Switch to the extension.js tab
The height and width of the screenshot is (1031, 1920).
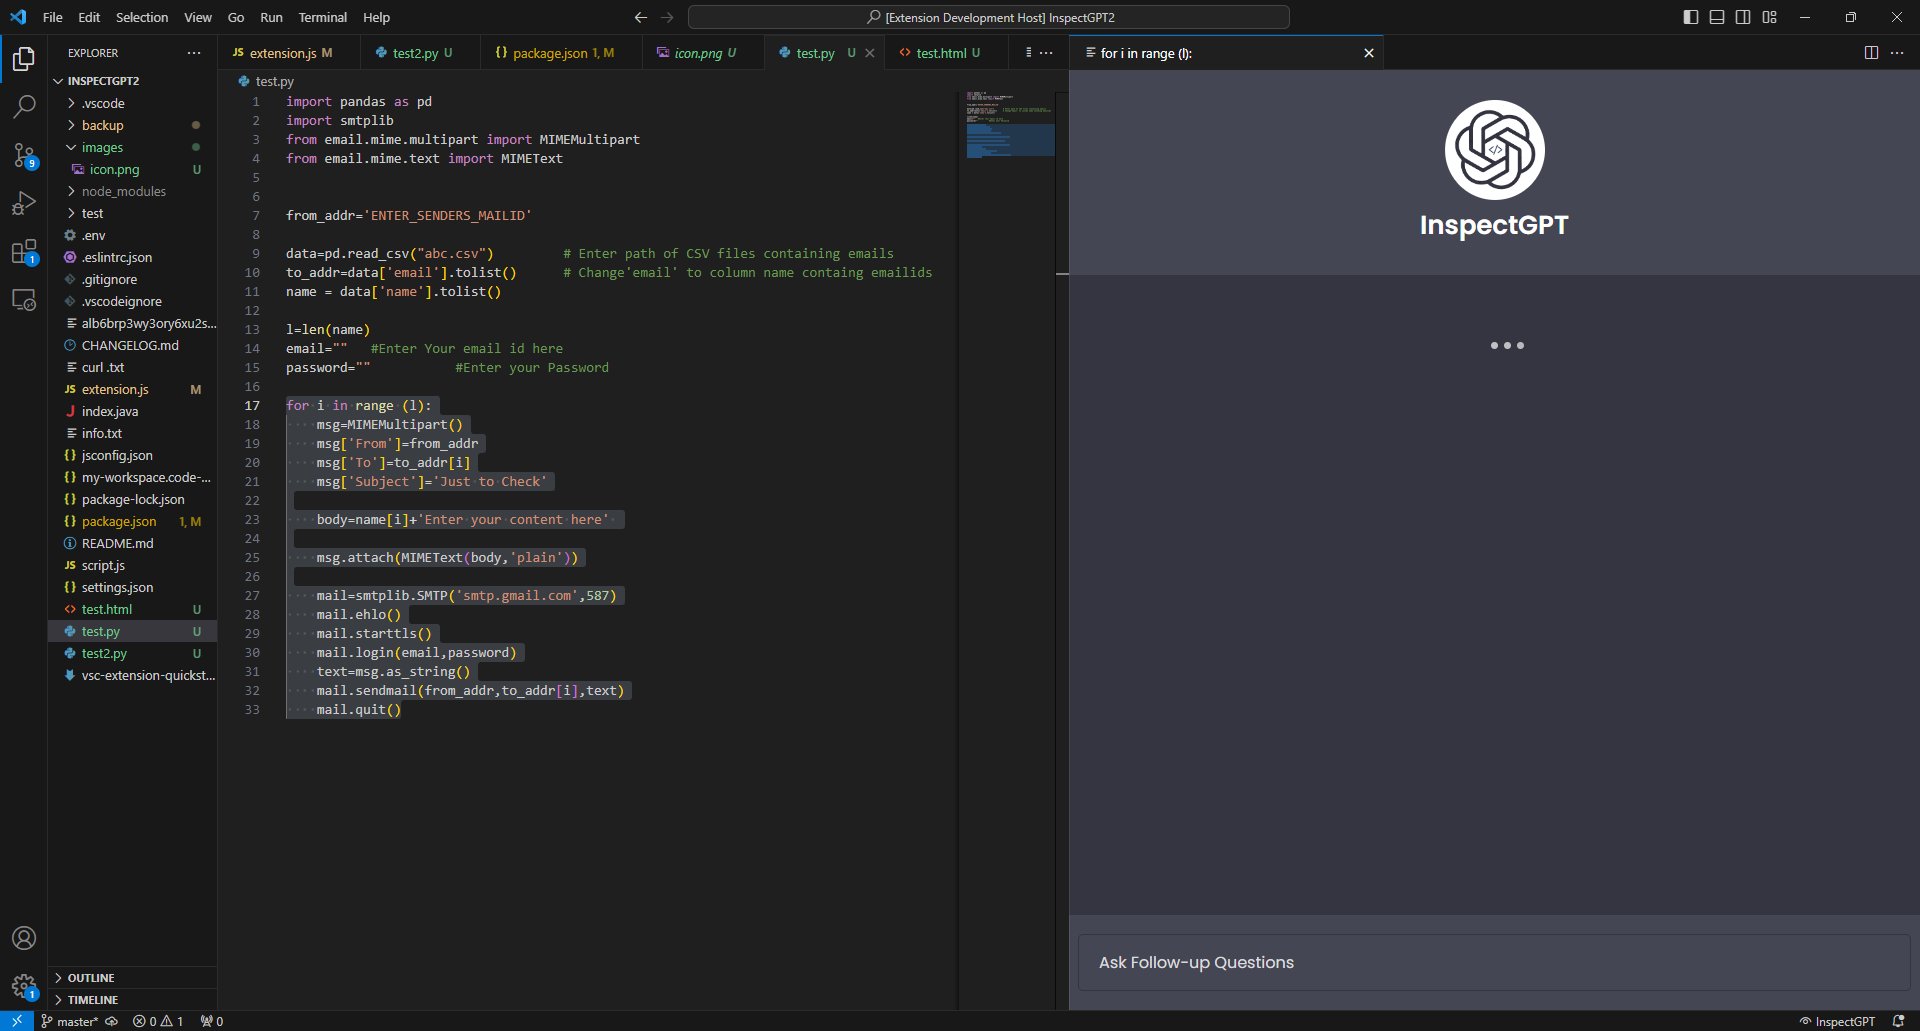(x=290, y=53)
